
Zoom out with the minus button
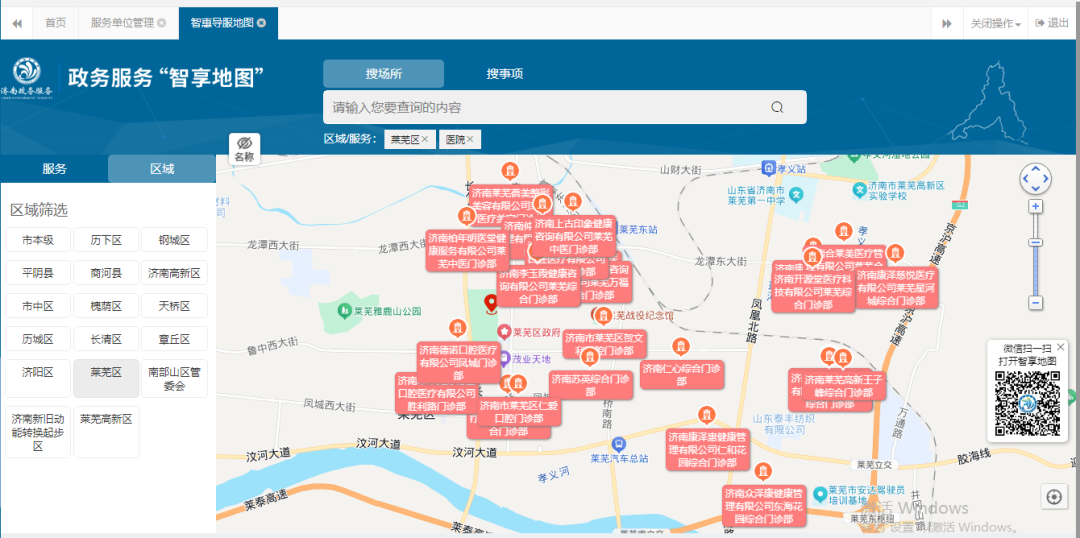coord(1035,302)
